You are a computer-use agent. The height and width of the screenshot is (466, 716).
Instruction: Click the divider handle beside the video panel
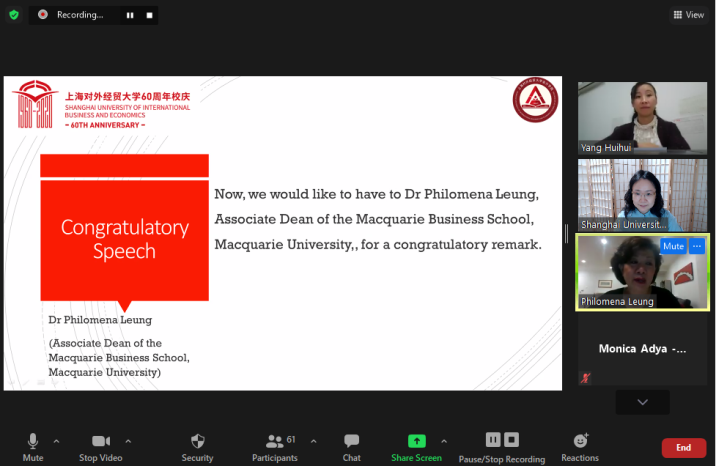pyautogui.click(x=567, y=233)
